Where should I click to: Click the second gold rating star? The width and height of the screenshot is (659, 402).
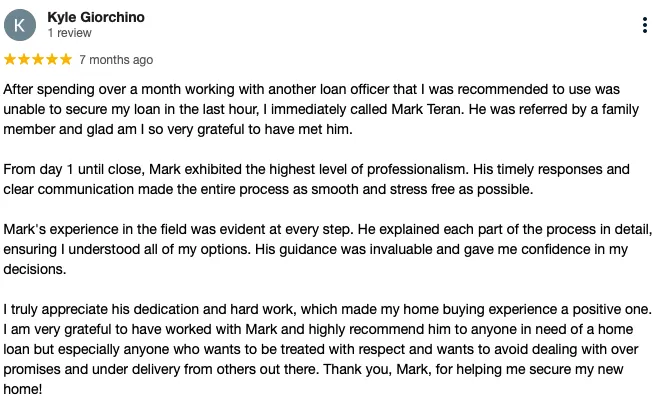coord(24,60)
